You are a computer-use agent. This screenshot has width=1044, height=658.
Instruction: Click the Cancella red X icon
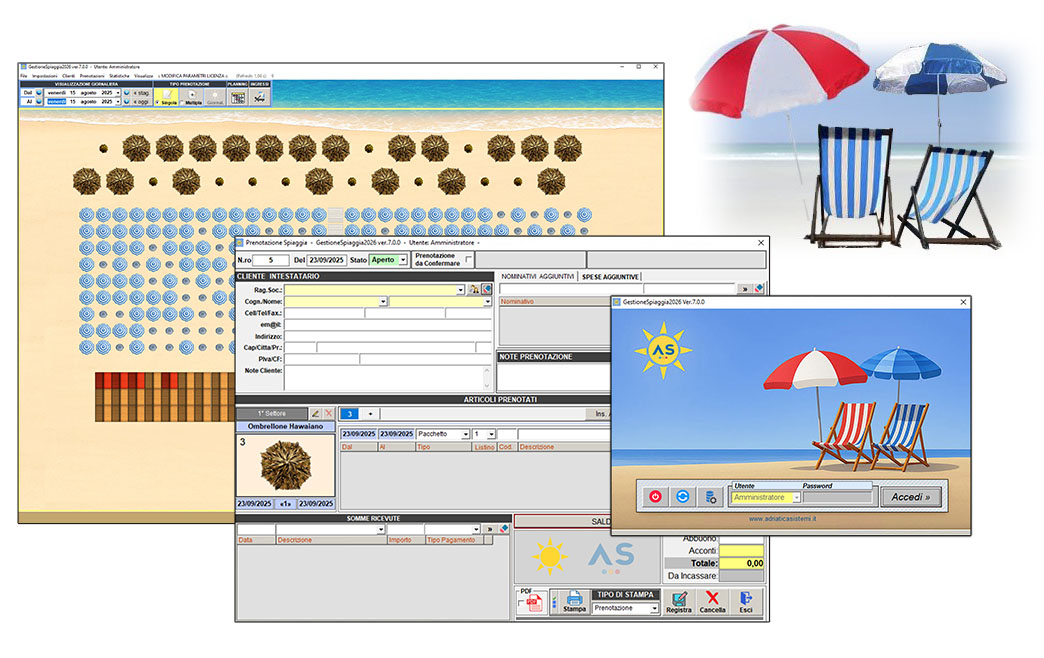(x=713, y=601)
